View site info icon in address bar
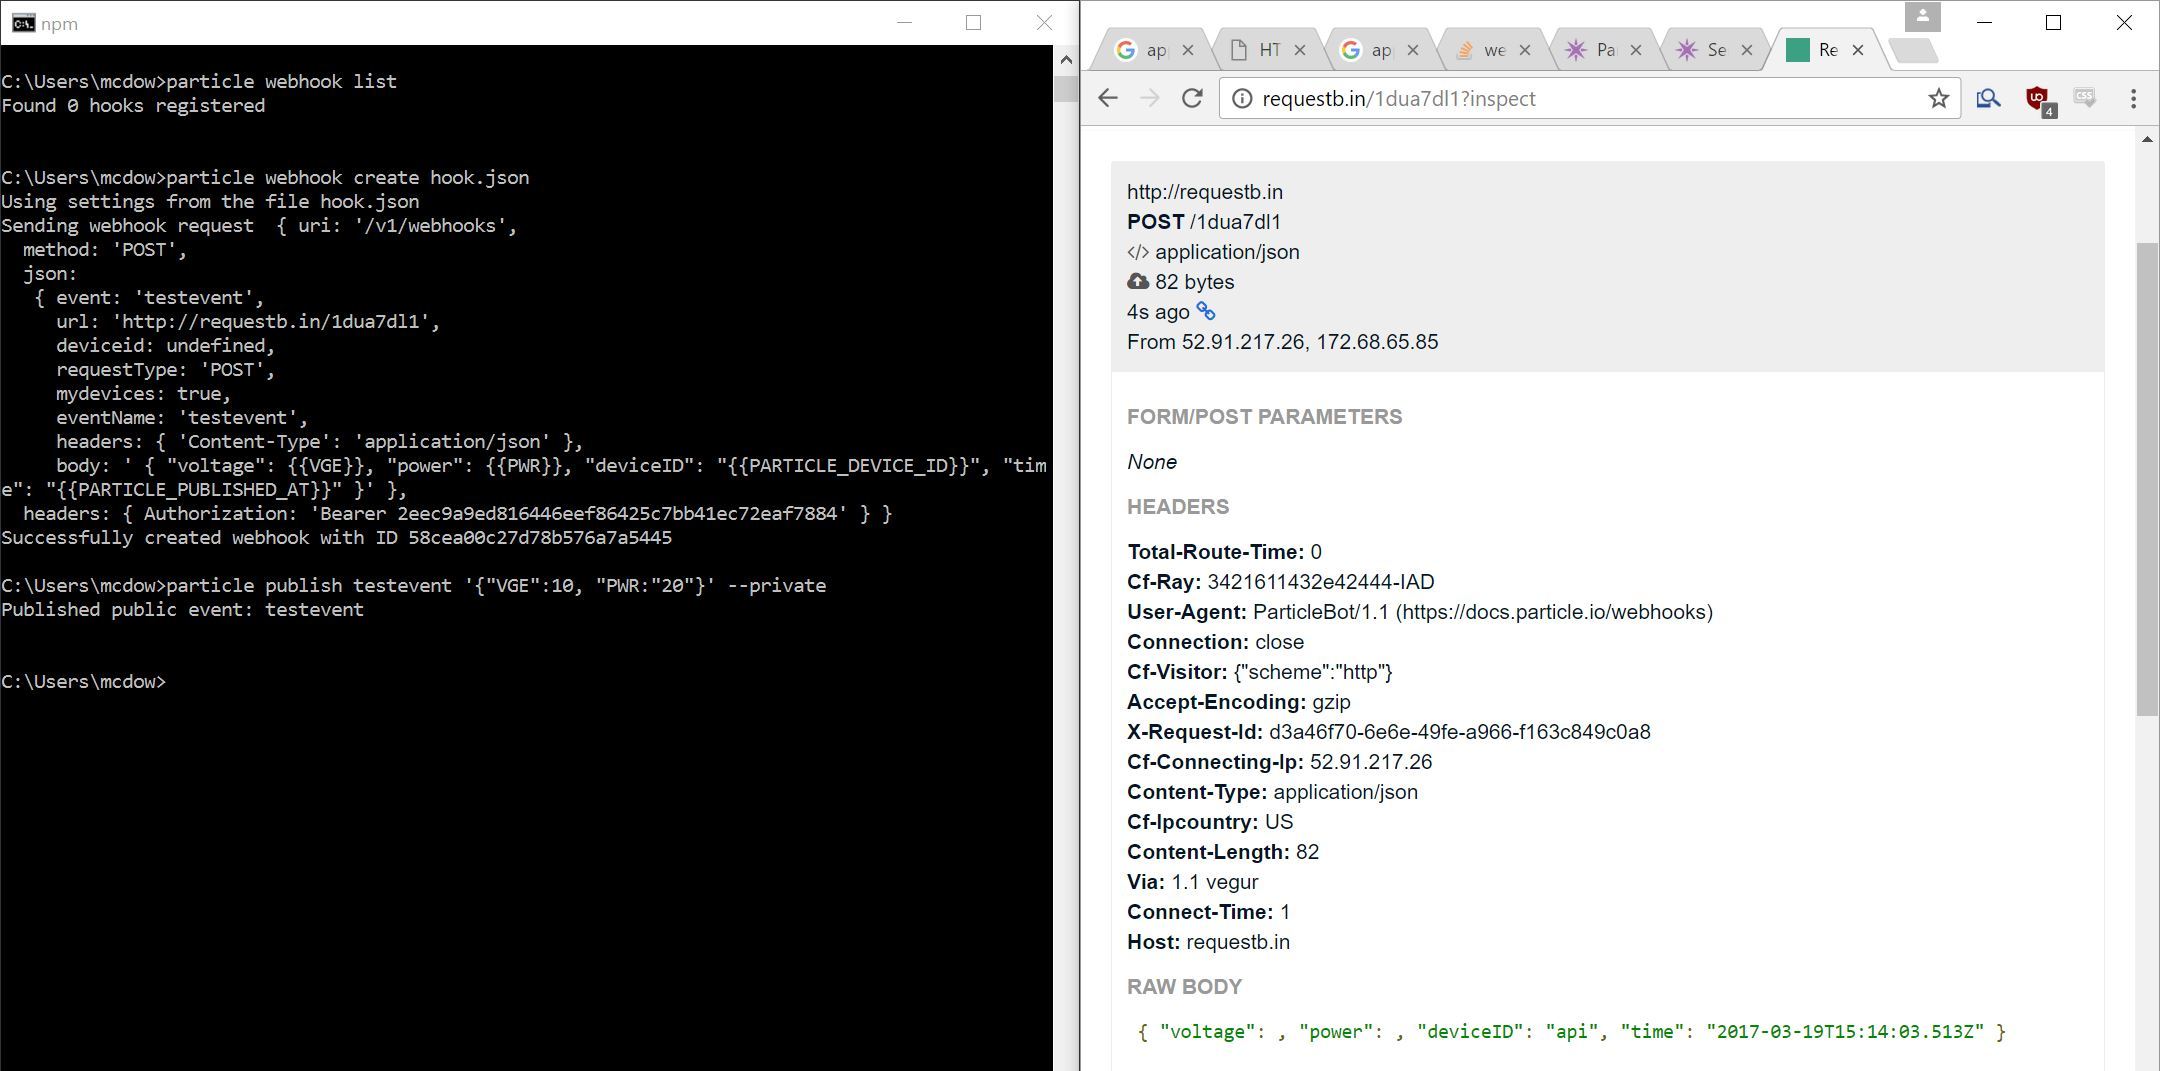The height and width of the screenshot is (1071, 2160). (x=1241, y=98)
